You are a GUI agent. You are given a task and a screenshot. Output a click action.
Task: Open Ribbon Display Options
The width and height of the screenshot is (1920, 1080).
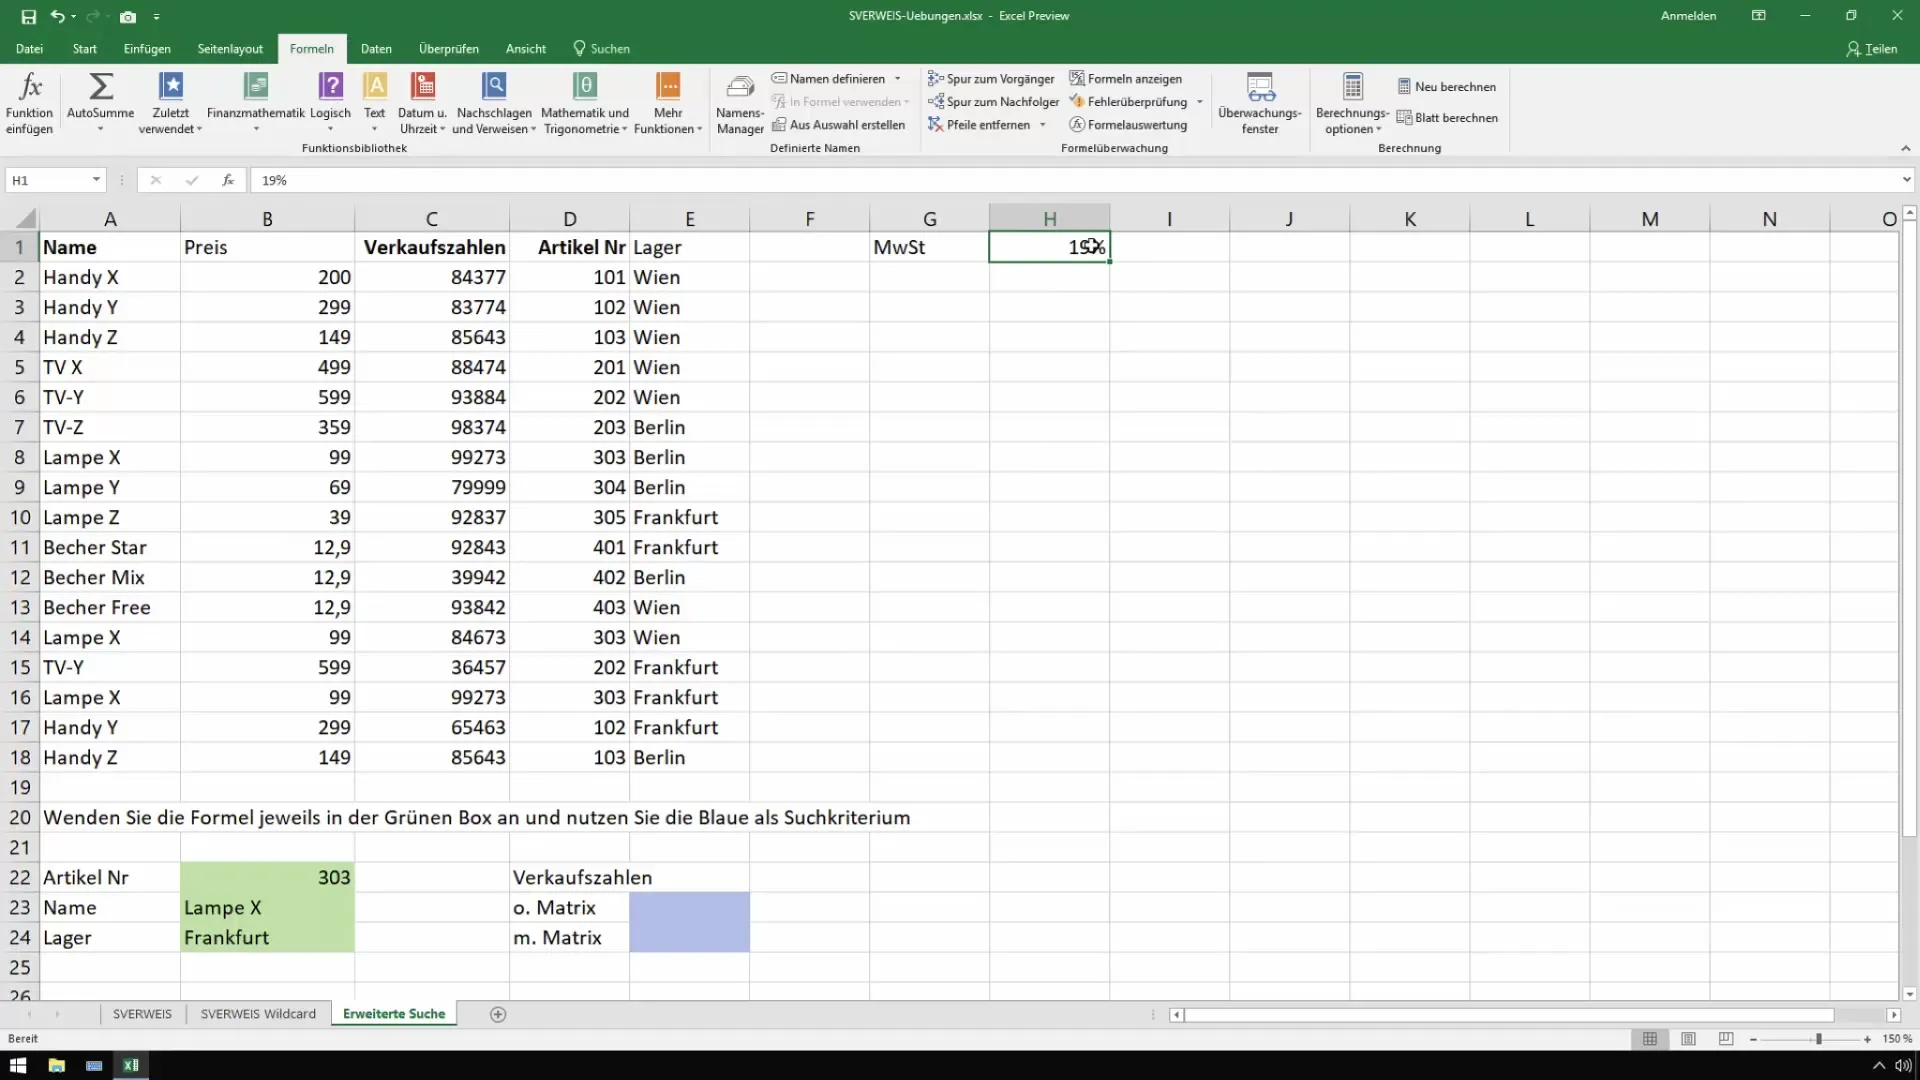(x=1759, y=16)
